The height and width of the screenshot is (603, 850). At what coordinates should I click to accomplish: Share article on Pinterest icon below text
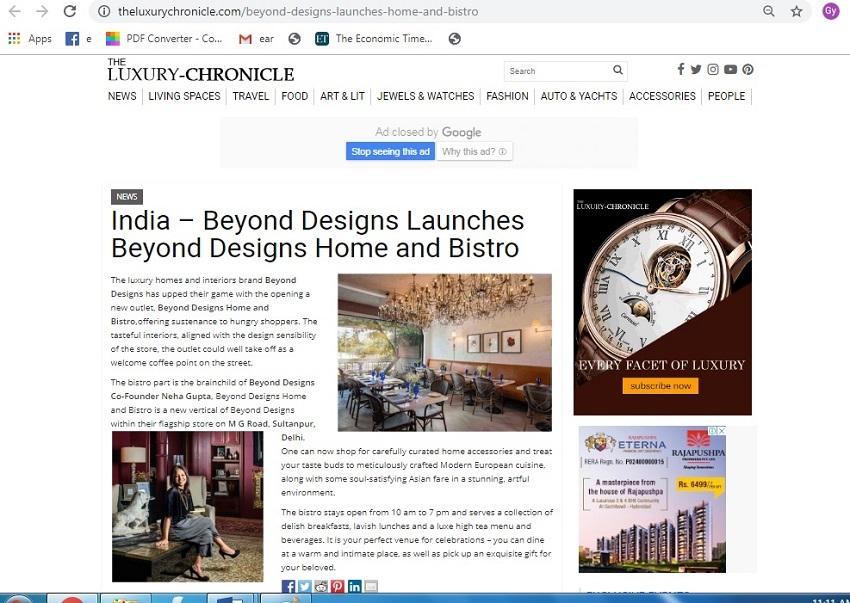pos(338,586)
